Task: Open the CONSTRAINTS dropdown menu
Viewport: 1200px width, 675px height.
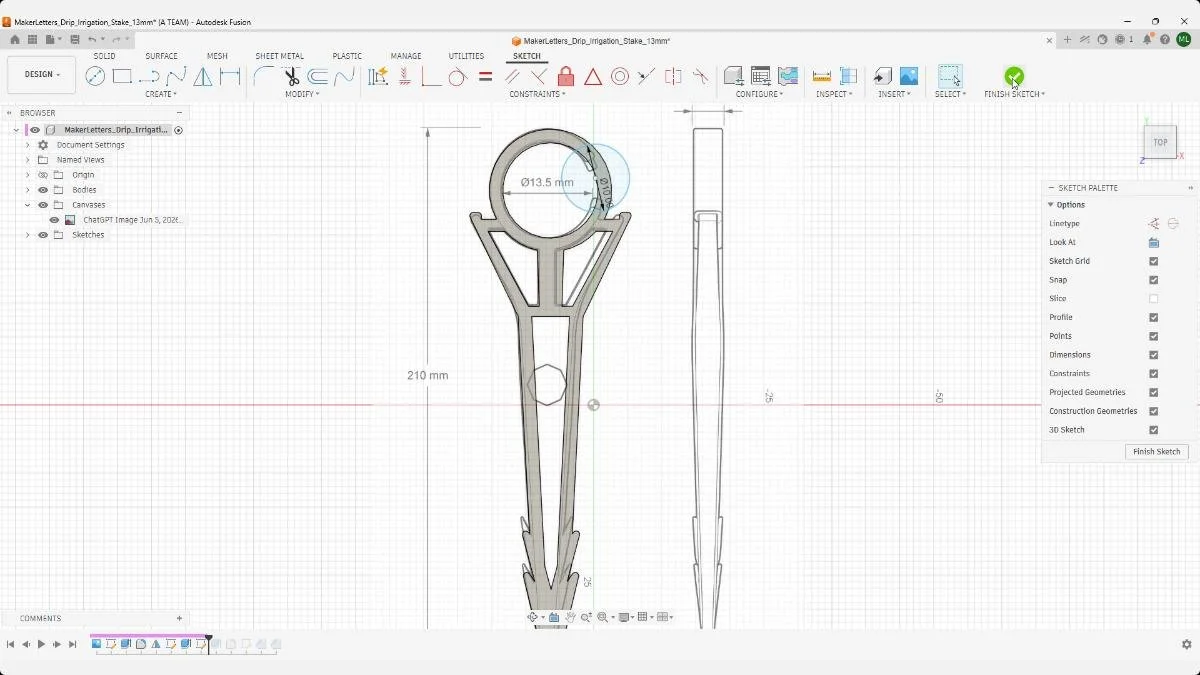Action: point(537,94)
